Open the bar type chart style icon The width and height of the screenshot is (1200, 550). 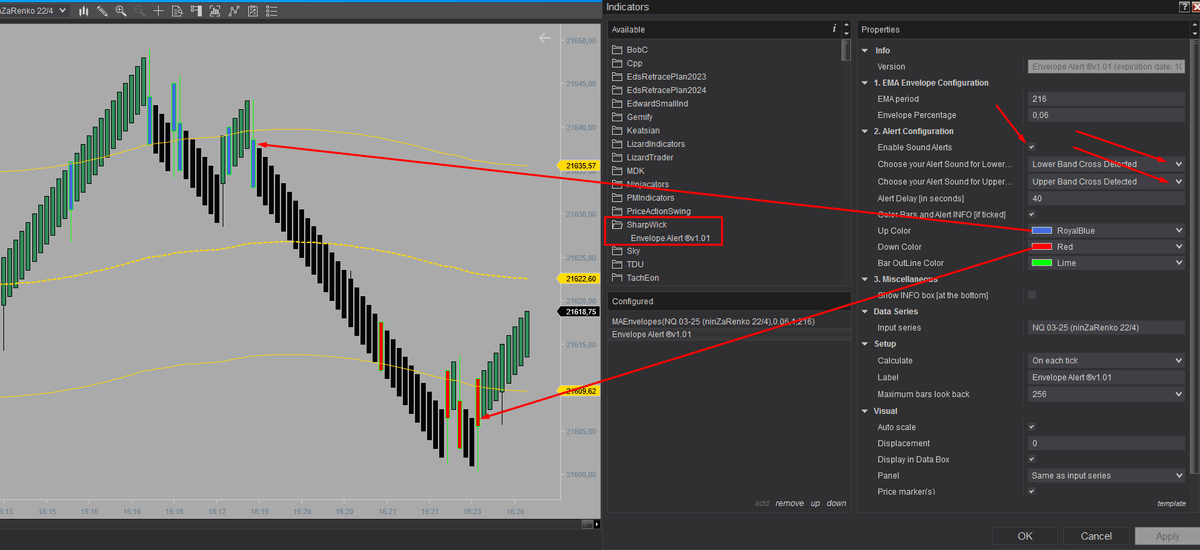point(83,11)
